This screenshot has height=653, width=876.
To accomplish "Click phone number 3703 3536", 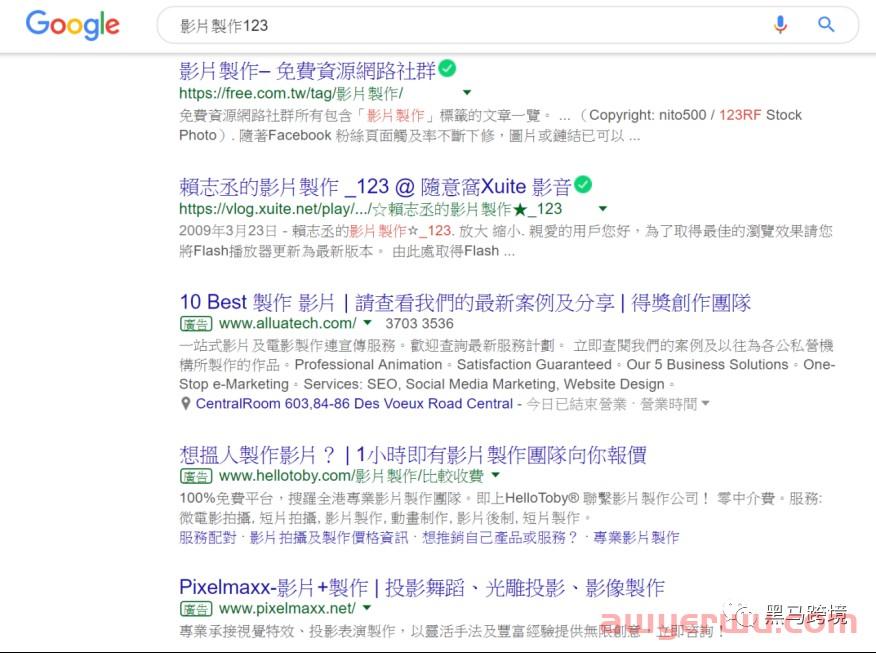I will (x=419, y=323).
